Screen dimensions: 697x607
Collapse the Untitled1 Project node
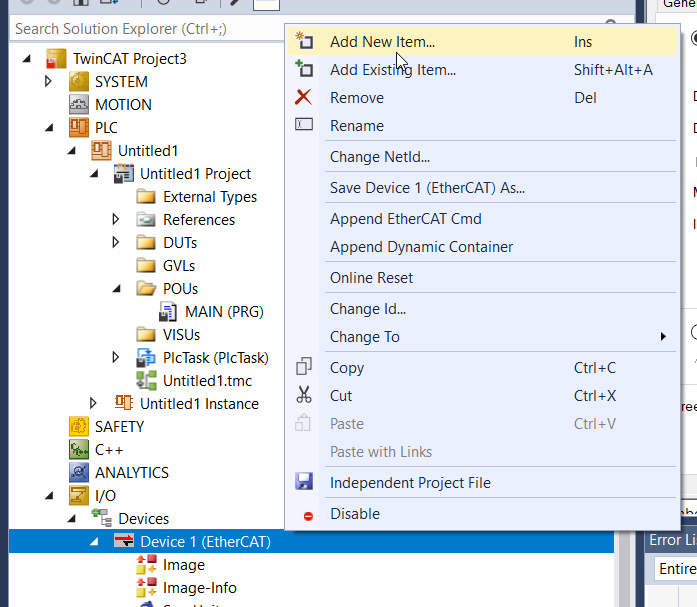(94, 174)
